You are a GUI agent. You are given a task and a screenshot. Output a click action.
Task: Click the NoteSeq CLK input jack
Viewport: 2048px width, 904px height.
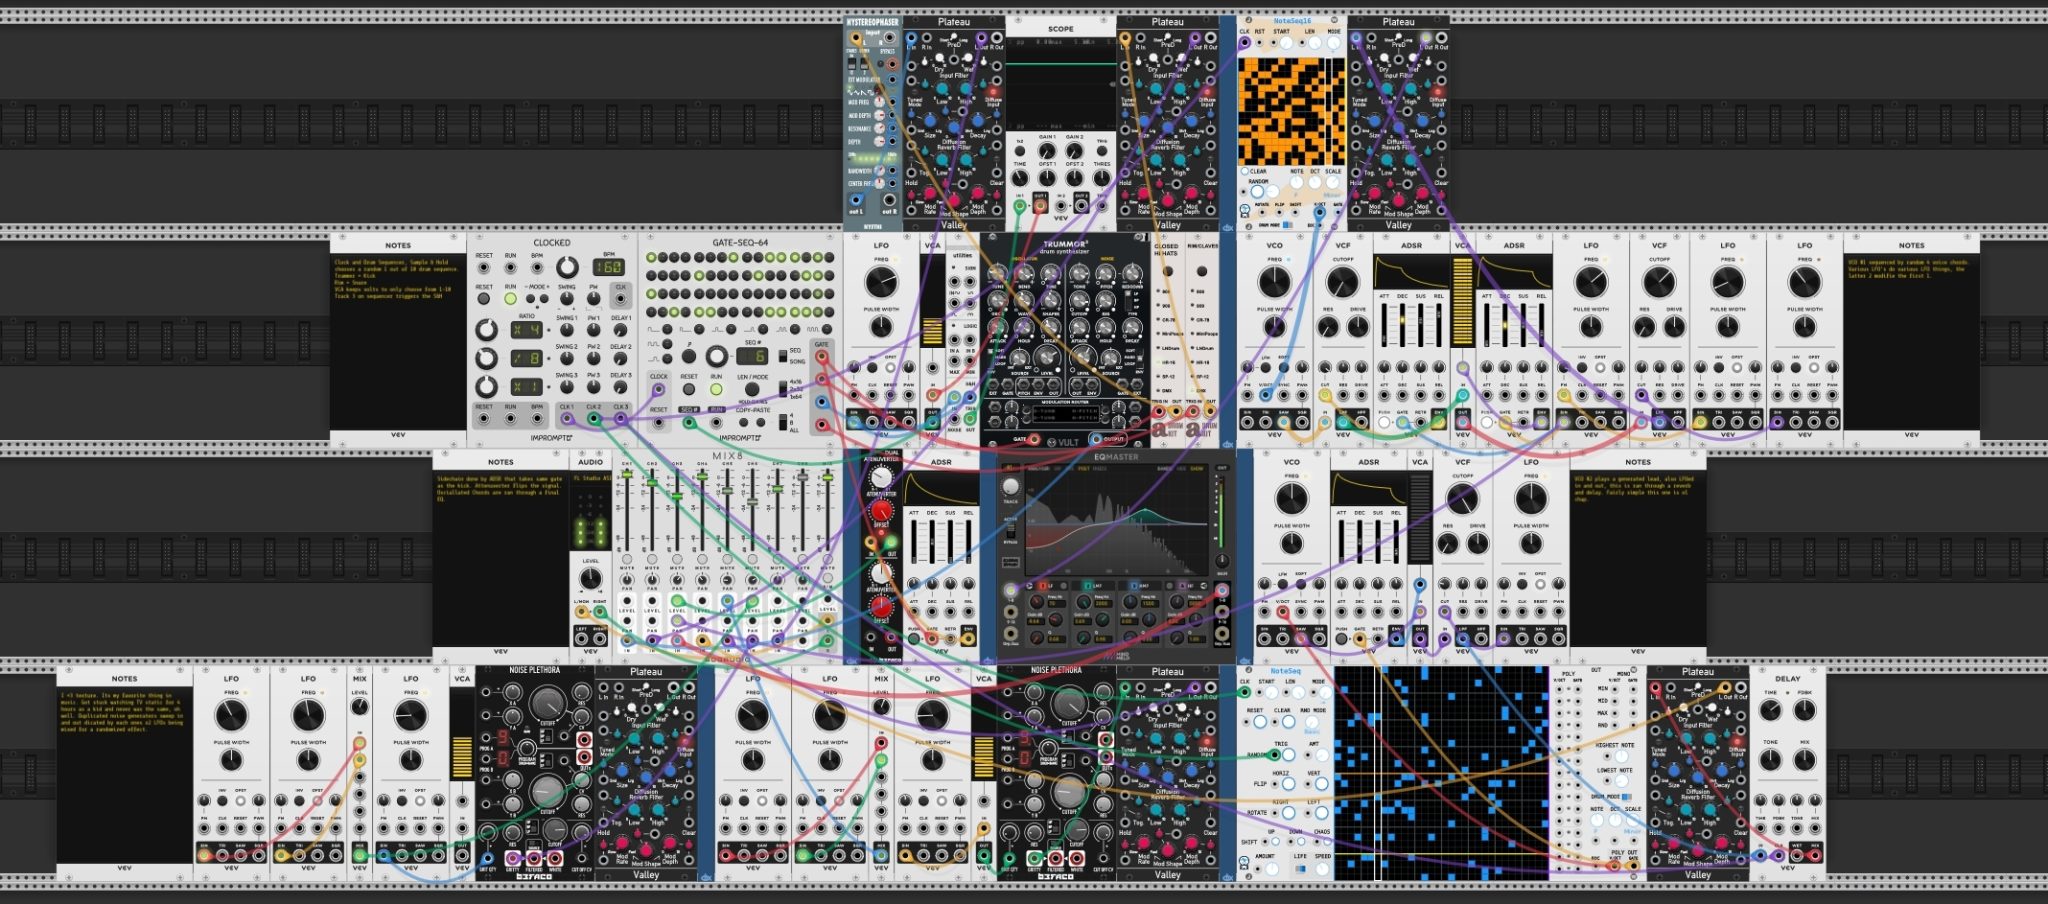click(x=1245, y=692)
